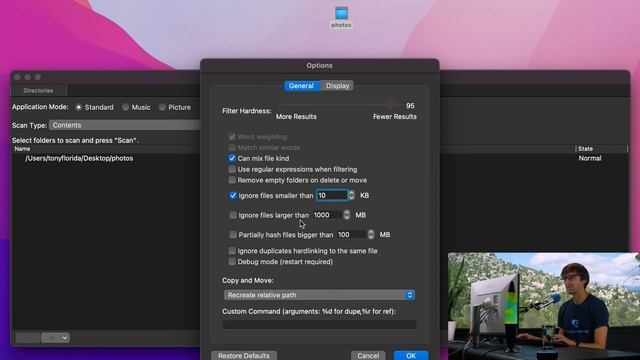Viewport: 640px width, 360px height.
Task: Click the stepper for larger-than MB value
Action: click(x=347, y=215)
